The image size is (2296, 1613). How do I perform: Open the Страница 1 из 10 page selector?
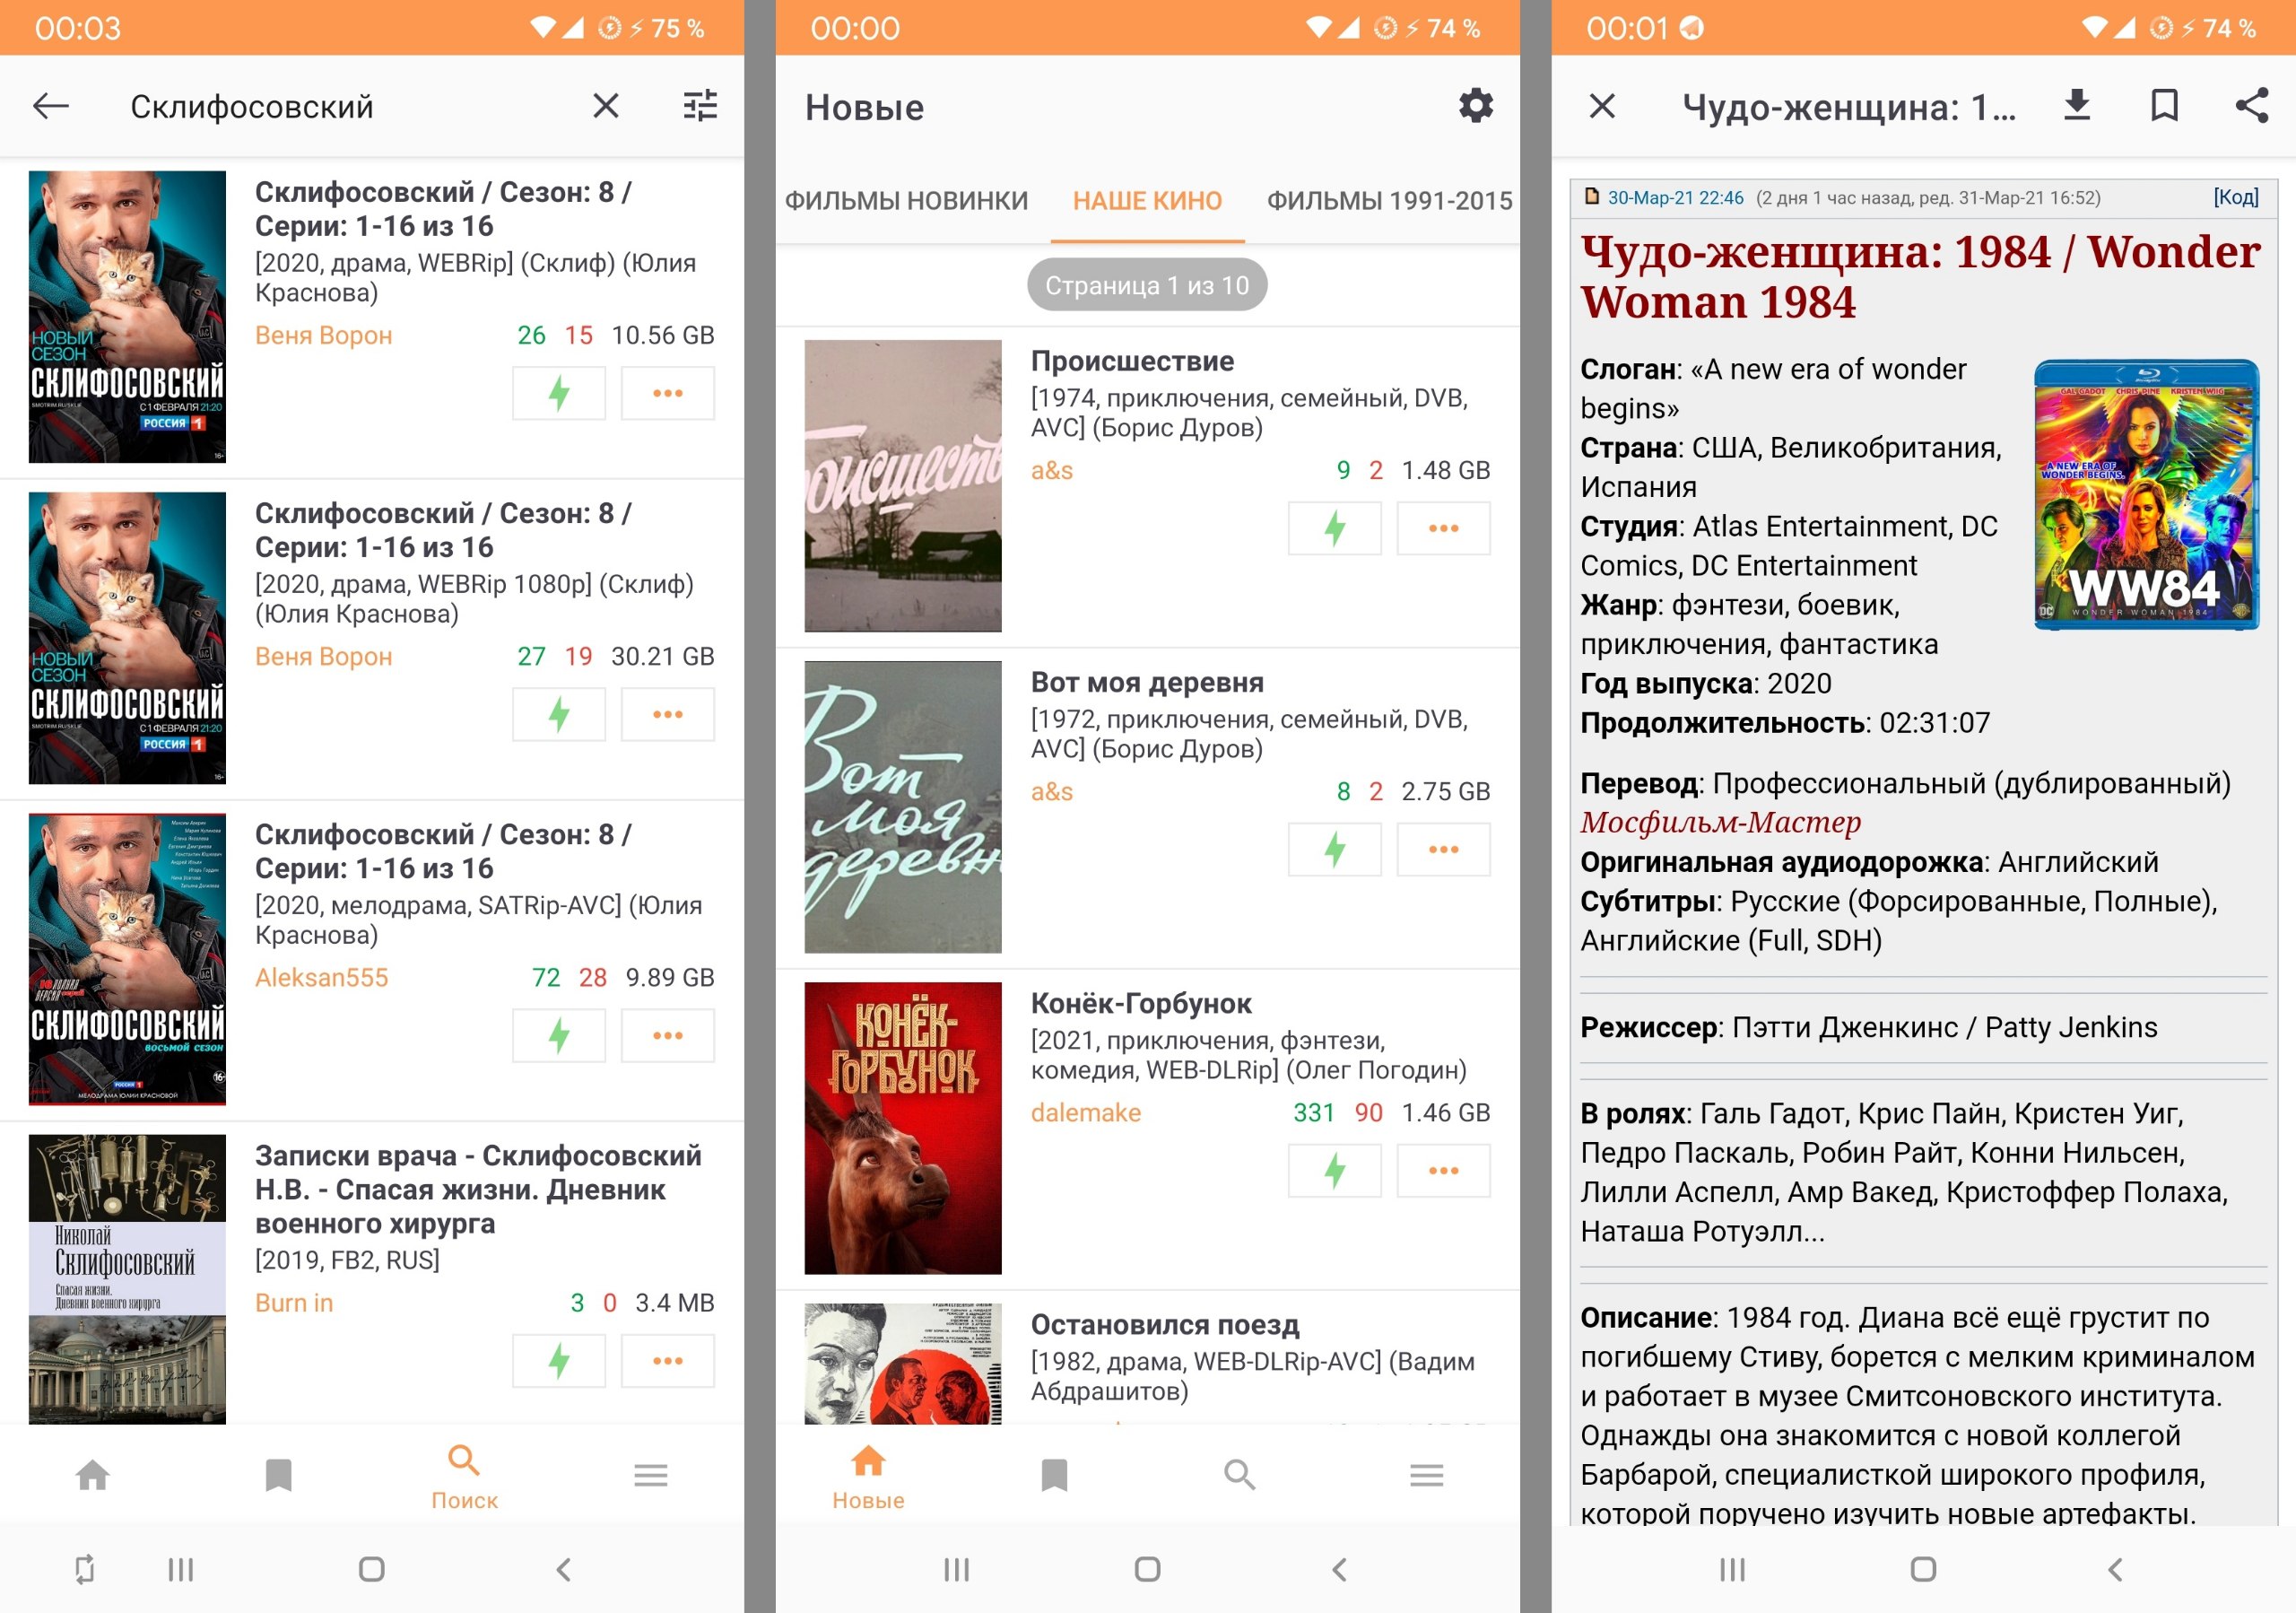tap(1147, 286)
